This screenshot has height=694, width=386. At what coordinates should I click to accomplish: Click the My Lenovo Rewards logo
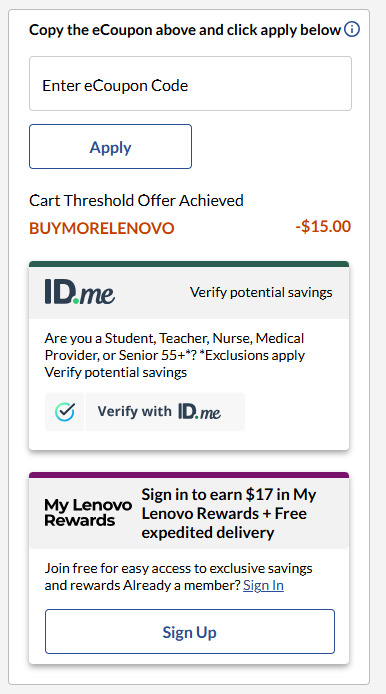tap(88, 513)
